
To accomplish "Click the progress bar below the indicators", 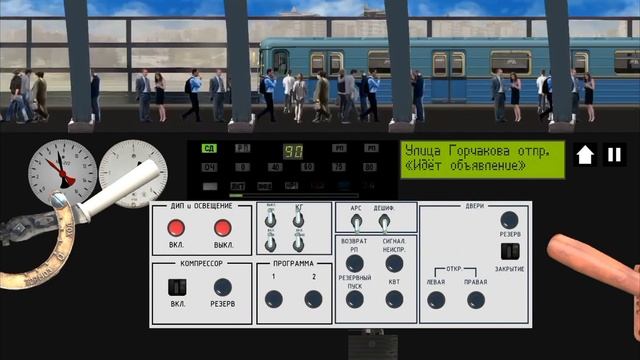I will pos(294,196).
